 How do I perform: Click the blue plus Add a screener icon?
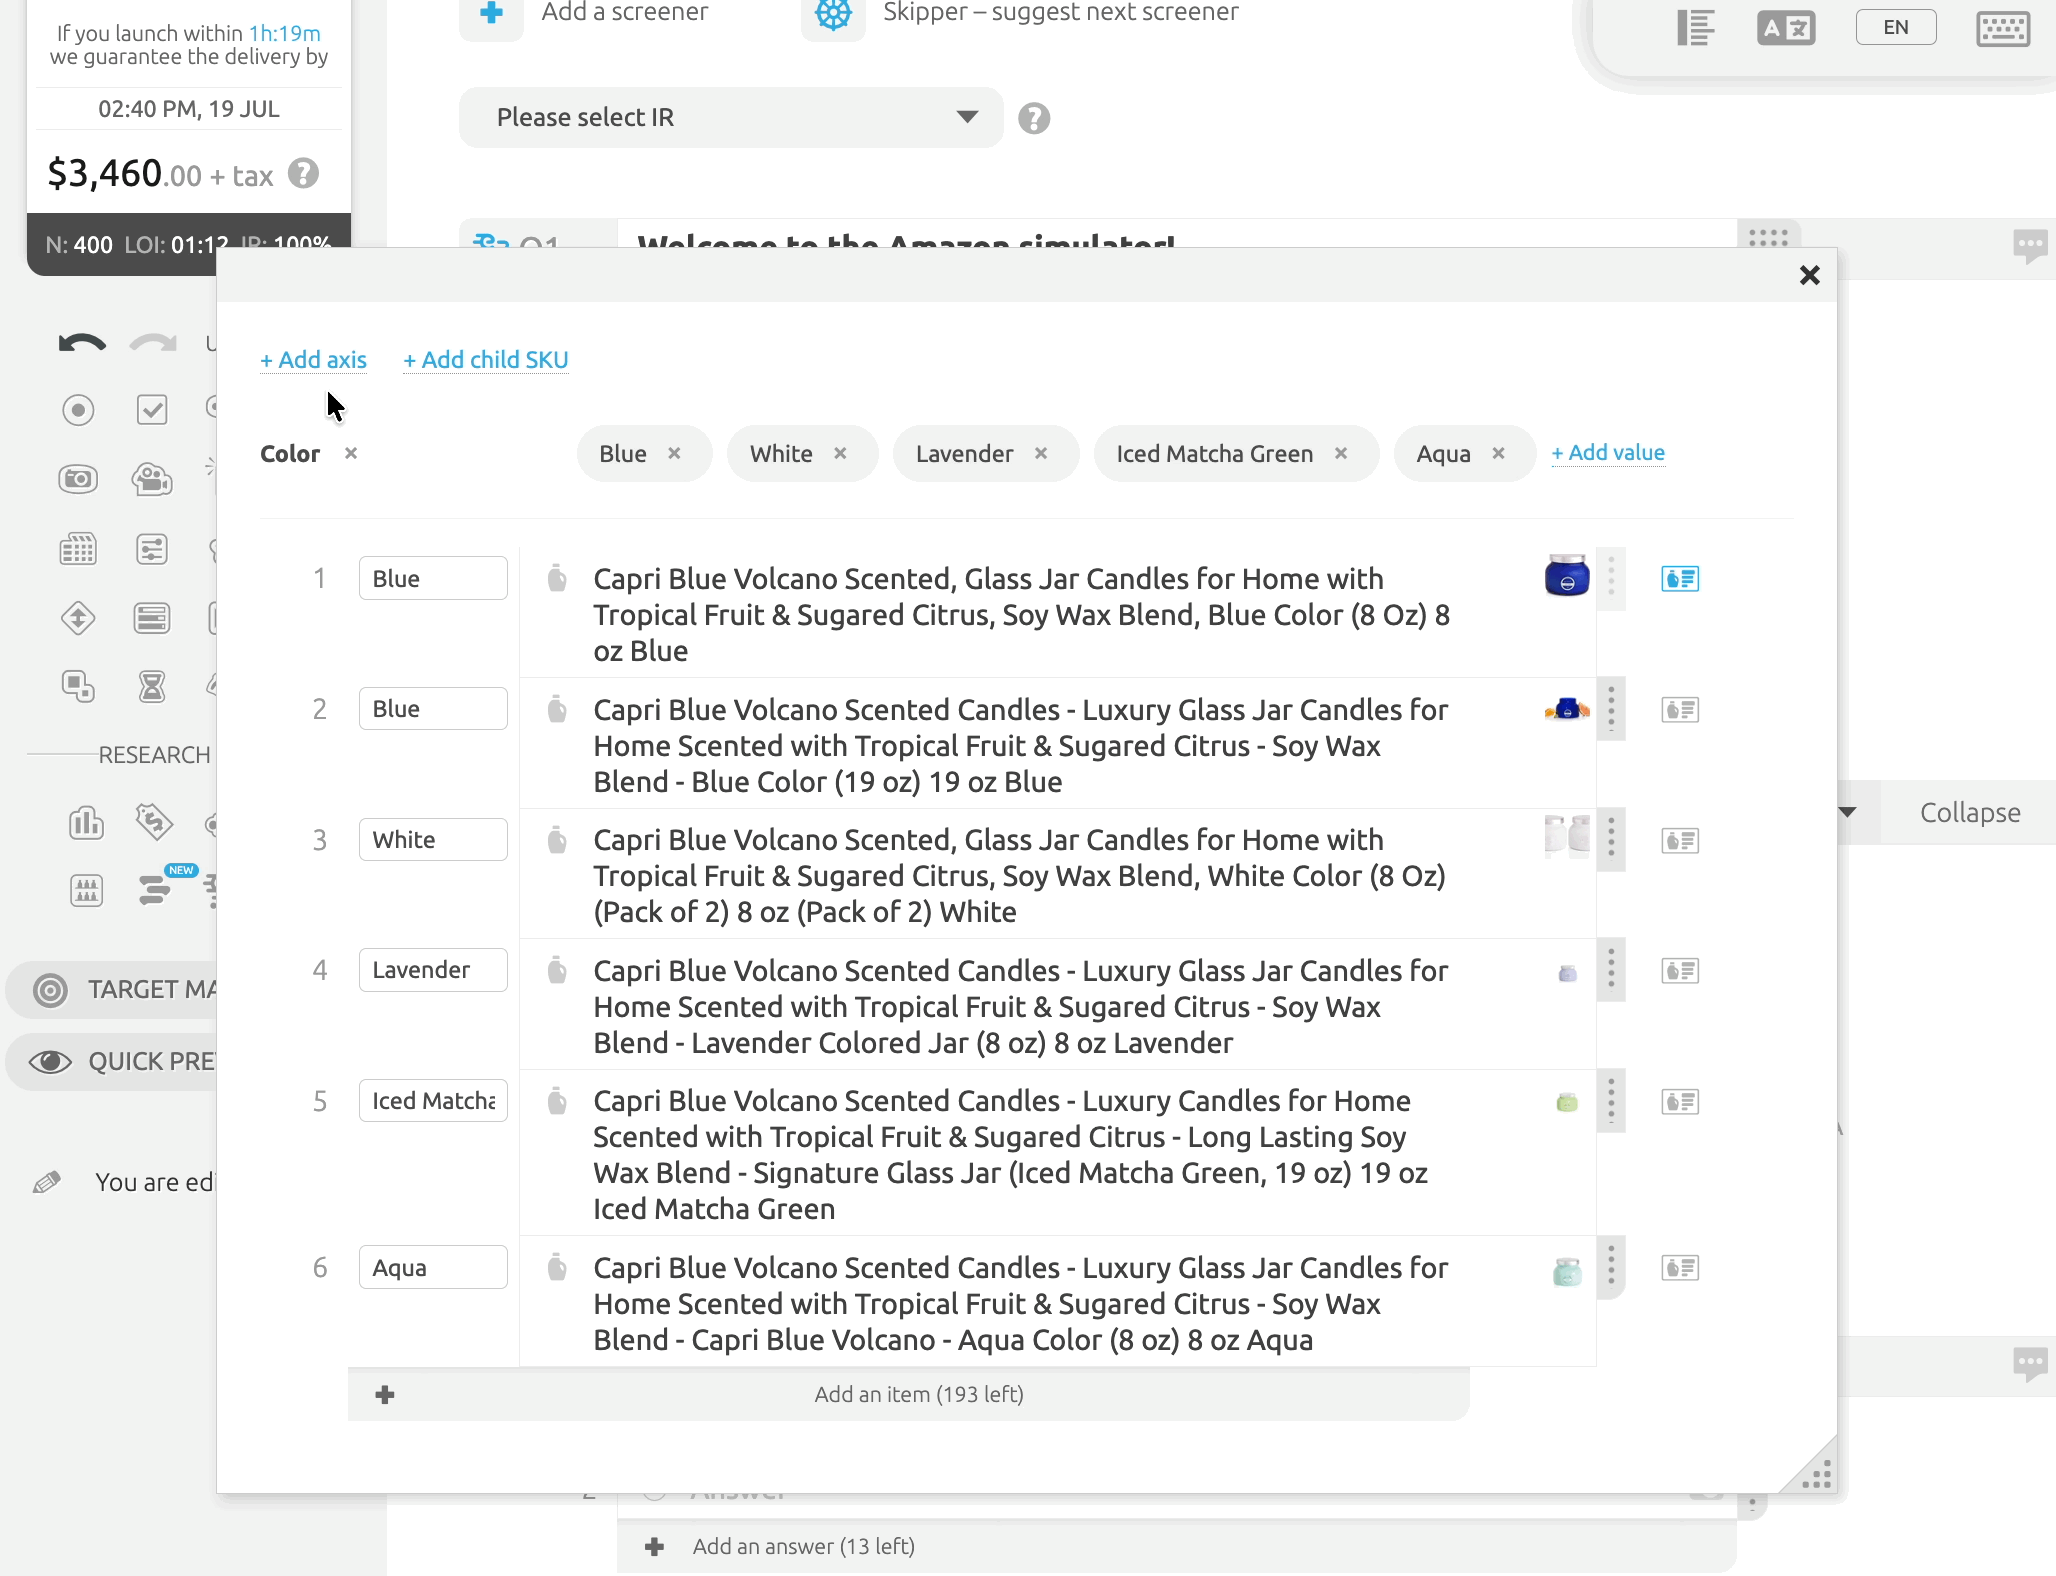[491, 14]
